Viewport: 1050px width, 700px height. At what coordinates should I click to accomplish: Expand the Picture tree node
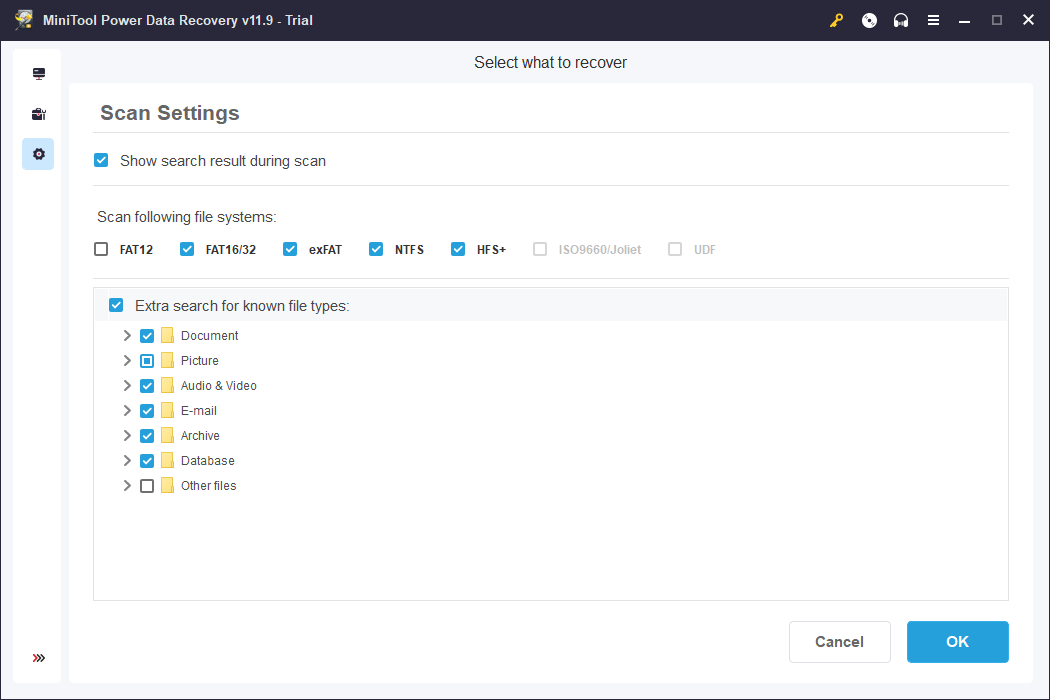[x=127, y=360]
